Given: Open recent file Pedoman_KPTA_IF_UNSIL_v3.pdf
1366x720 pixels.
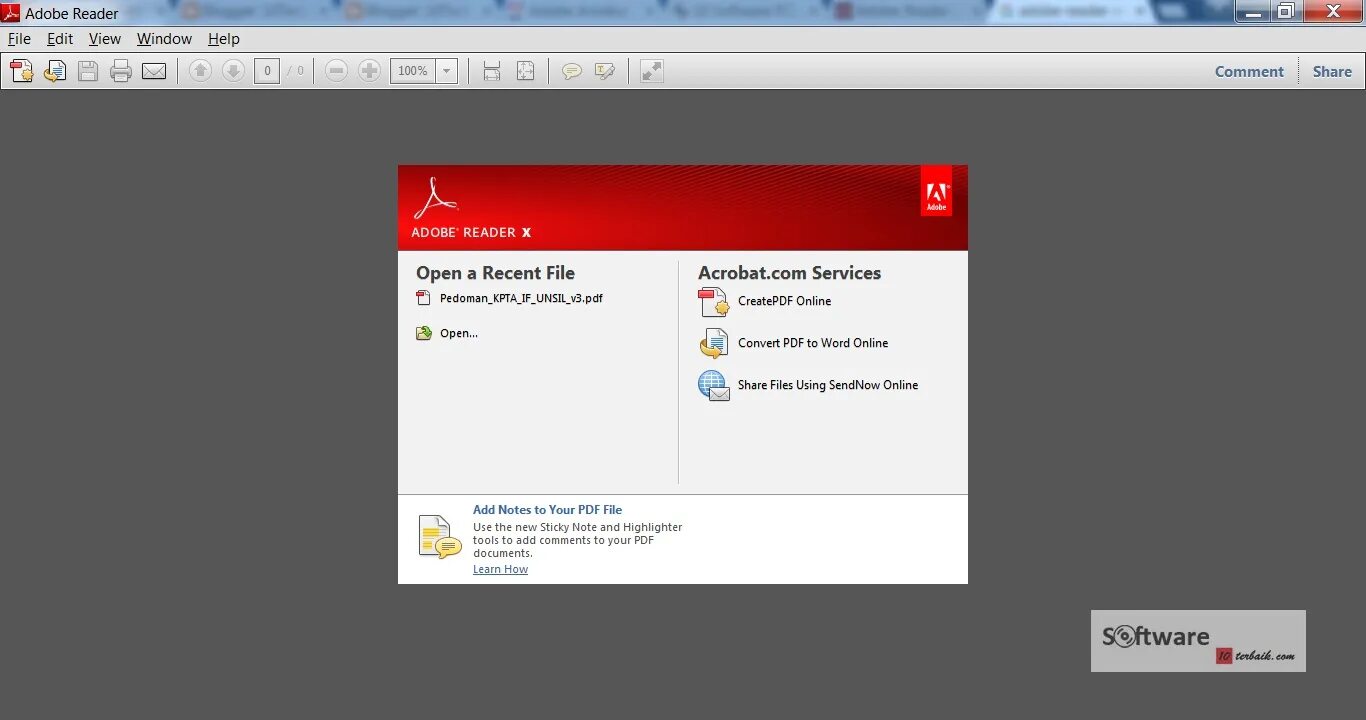Looking at the screenshot, I should click(521, 298).
